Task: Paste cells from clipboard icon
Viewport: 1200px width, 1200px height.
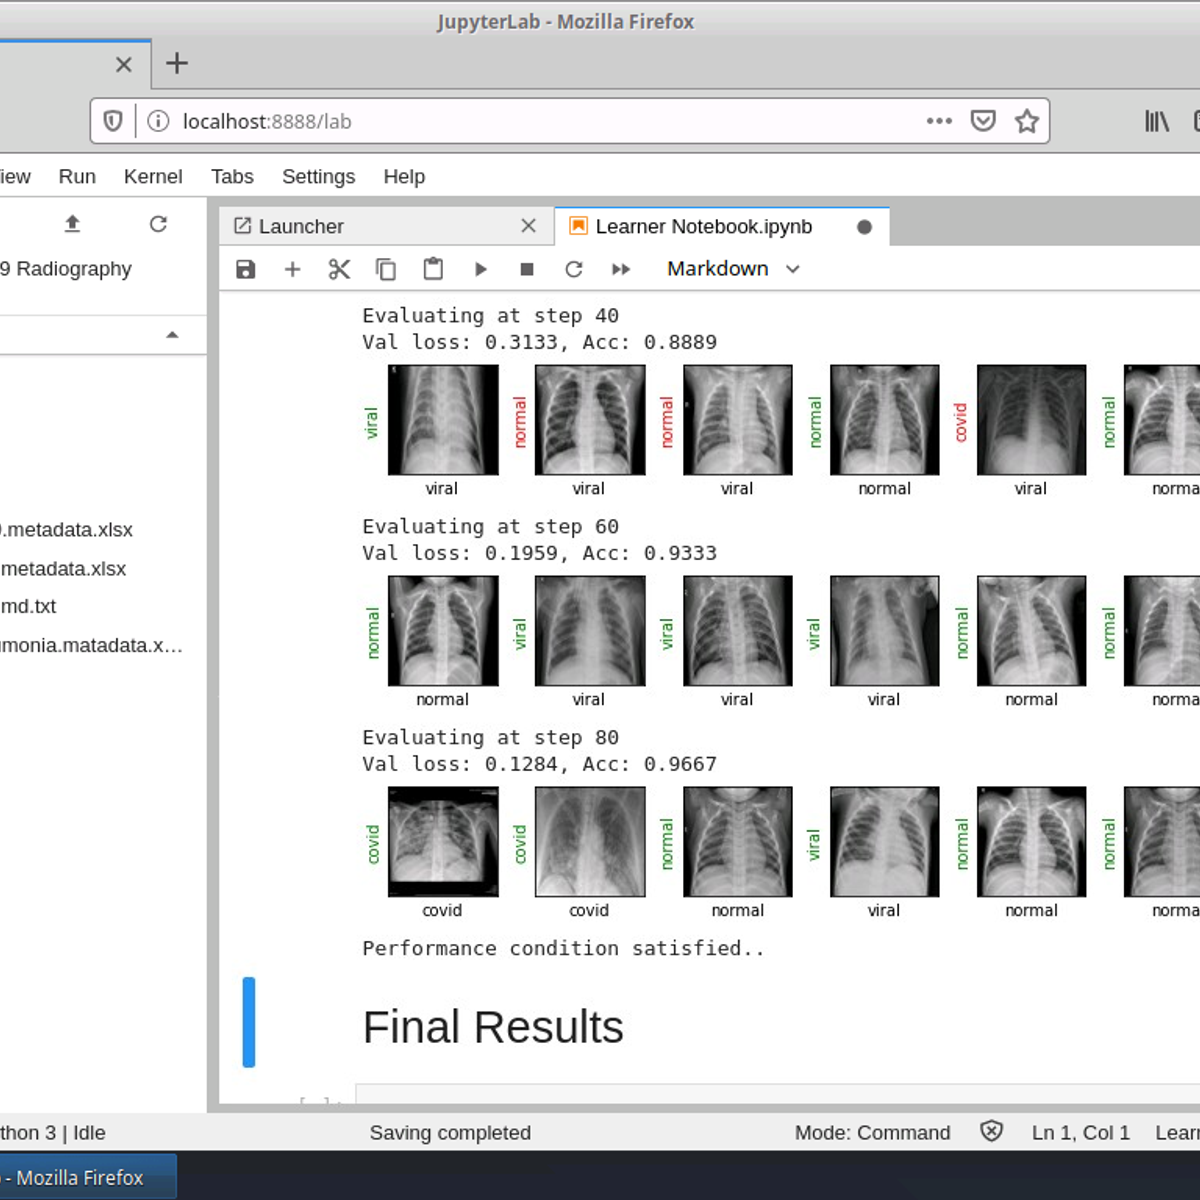Action: coord(433,269)
